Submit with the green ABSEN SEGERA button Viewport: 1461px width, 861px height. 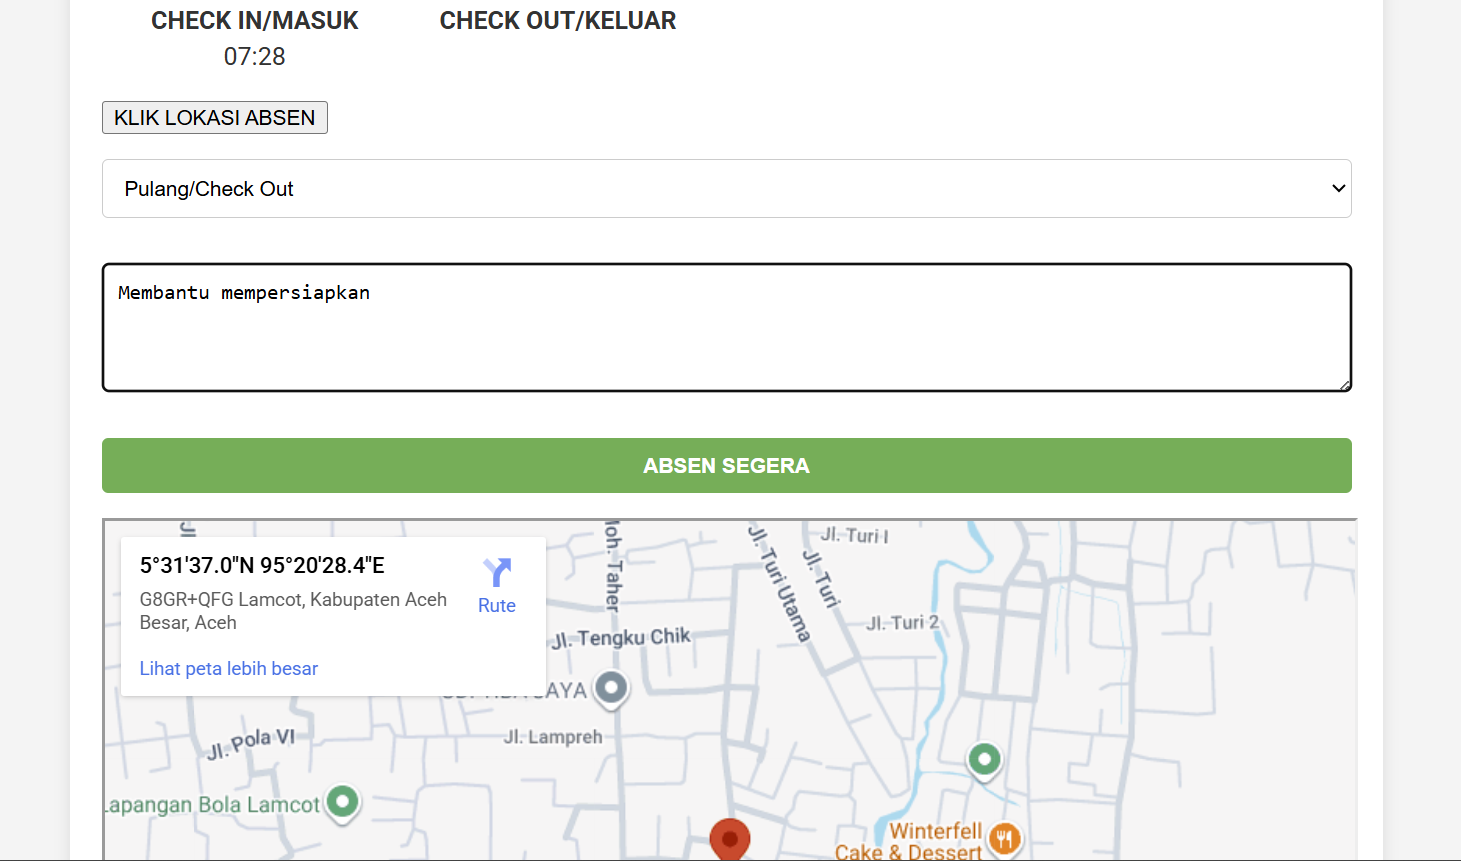click(x=726, y=466)
